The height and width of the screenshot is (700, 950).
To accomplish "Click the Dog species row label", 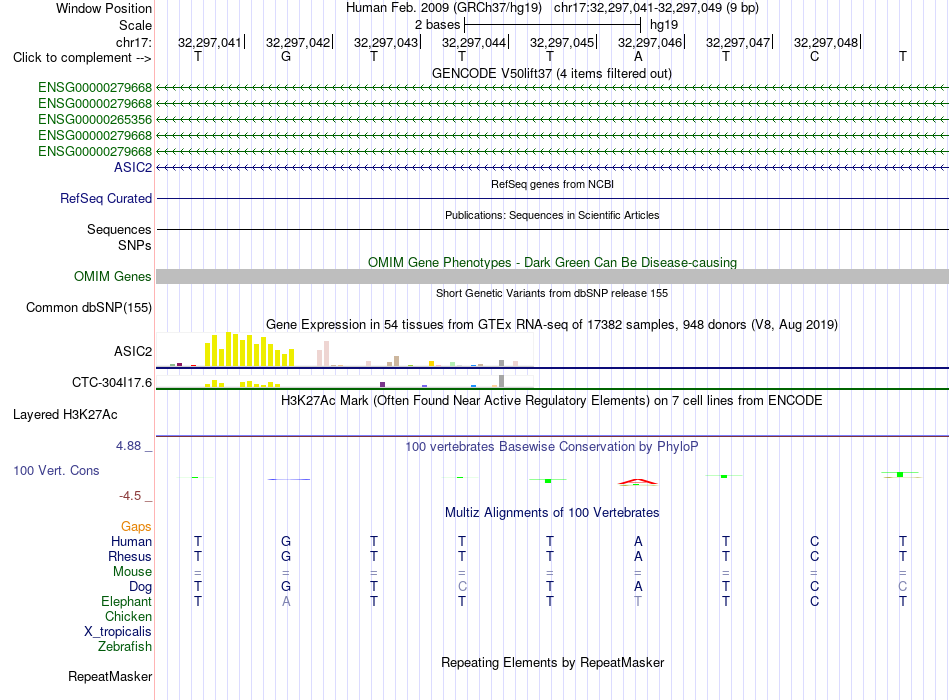I will (x=141, y=587).
